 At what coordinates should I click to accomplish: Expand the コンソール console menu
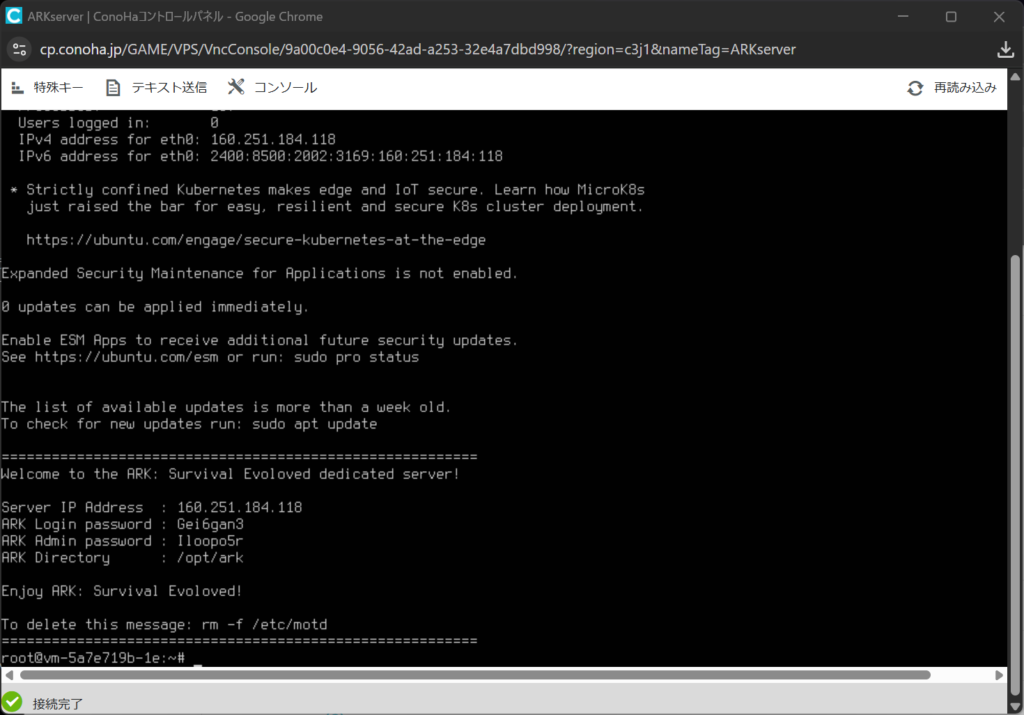coord(285,88)
